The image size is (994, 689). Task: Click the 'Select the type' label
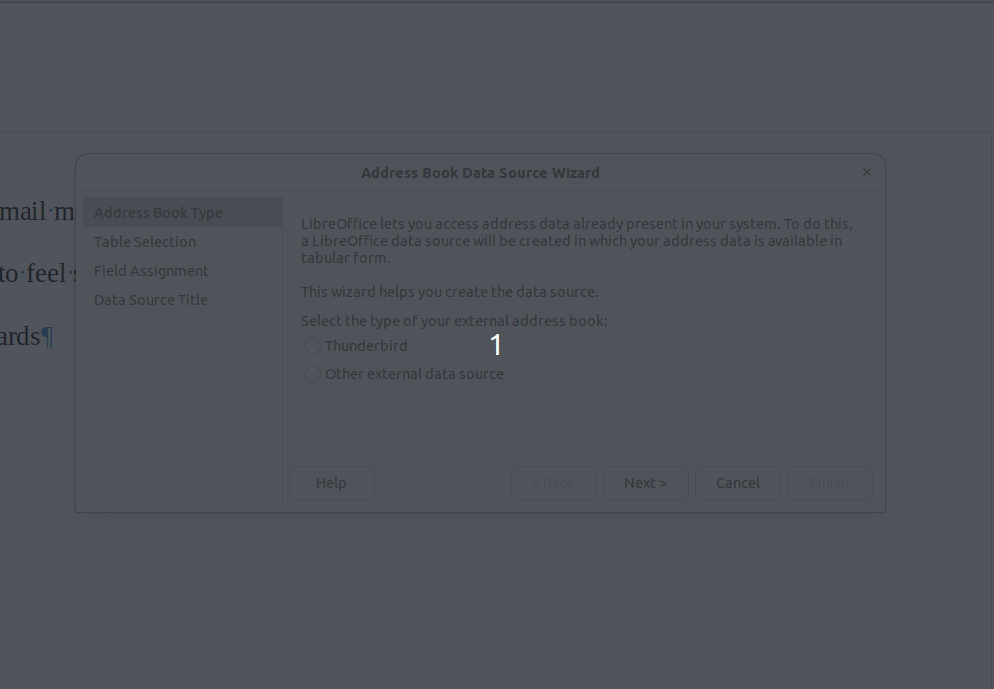[454, 321]
